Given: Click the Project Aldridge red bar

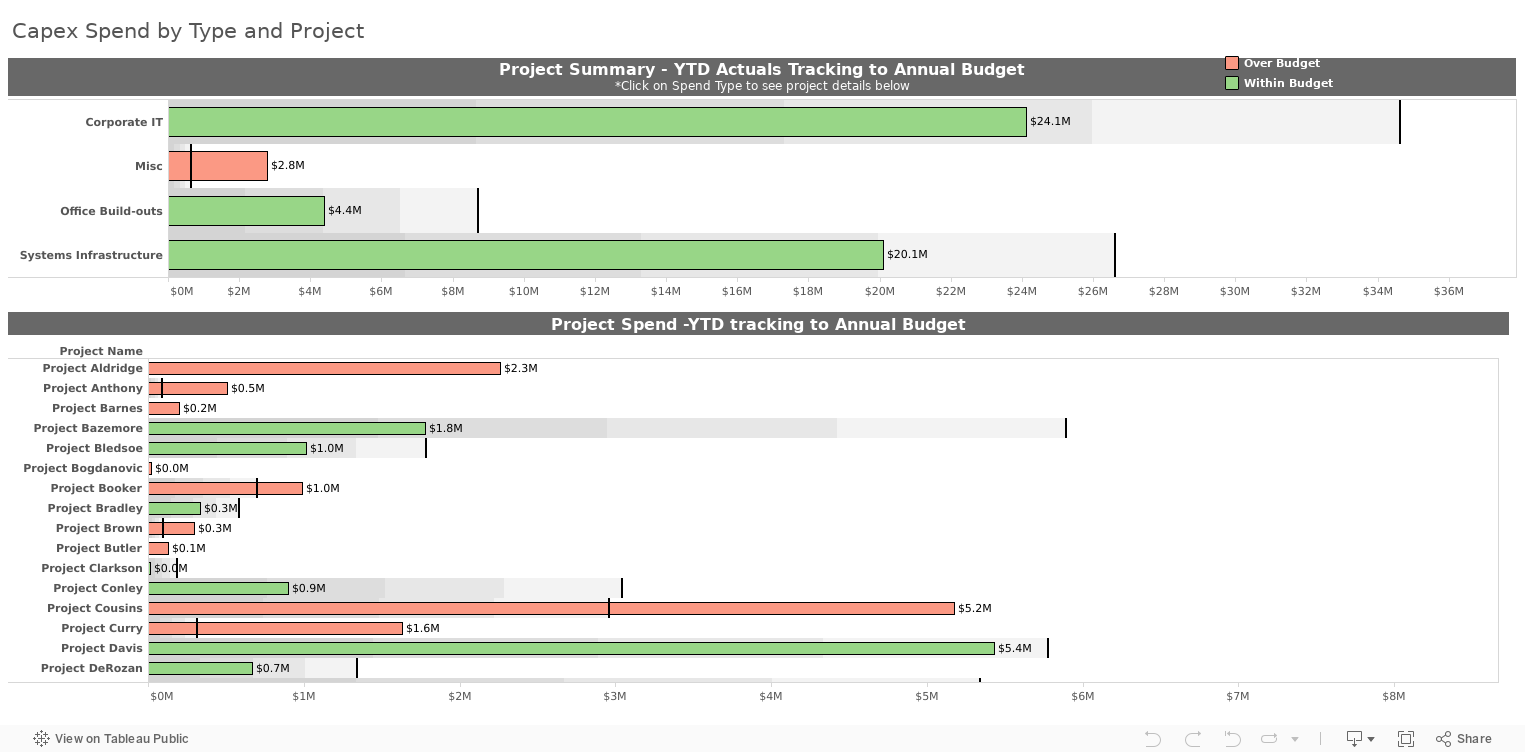Looking at the screenshot, I should (x=324, y=368).
